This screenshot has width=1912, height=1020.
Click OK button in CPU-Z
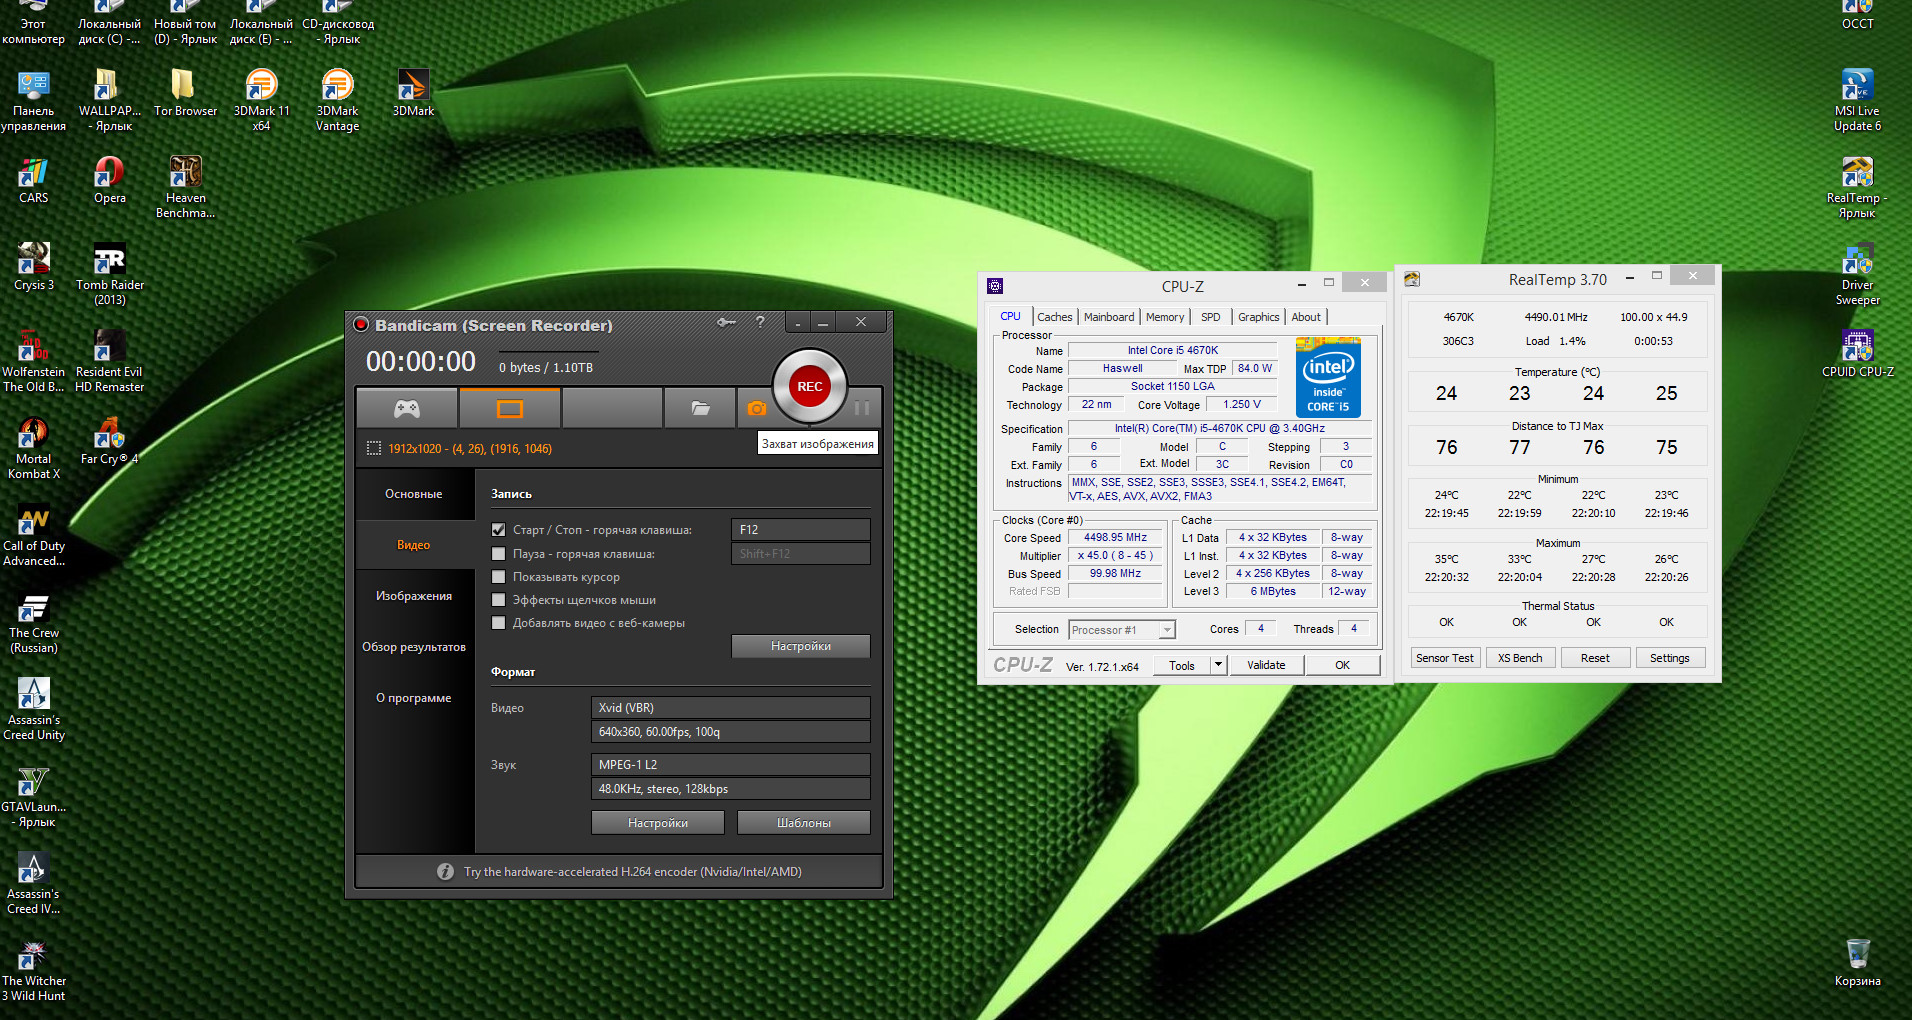pos(1342,665)
